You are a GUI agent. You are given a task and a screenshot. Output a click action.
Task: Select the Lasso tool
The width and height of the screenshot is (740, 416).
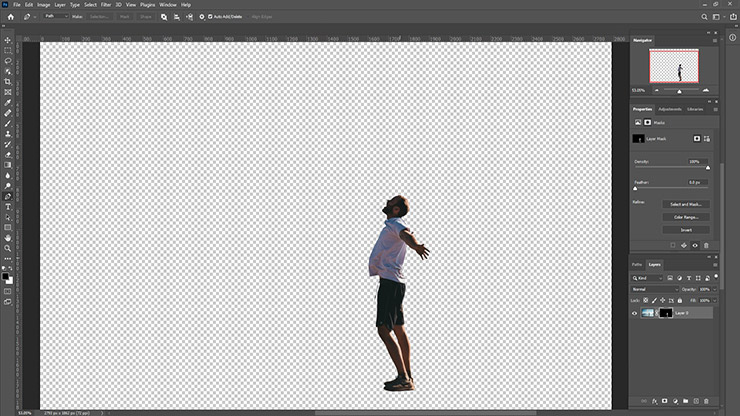(8, 60)
